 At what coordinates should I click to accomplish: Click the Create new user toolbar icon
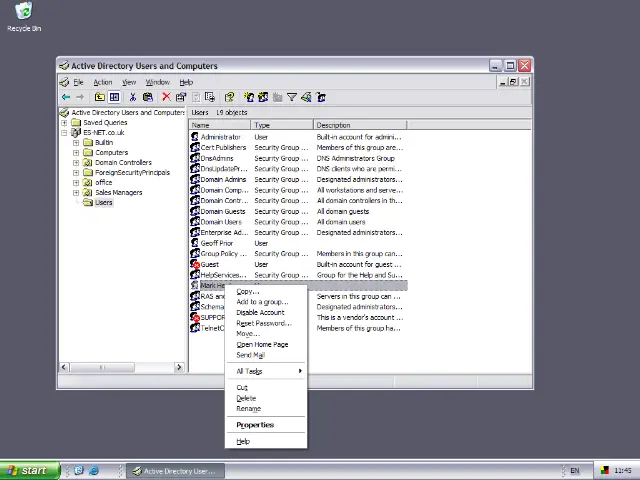(249, 97)
